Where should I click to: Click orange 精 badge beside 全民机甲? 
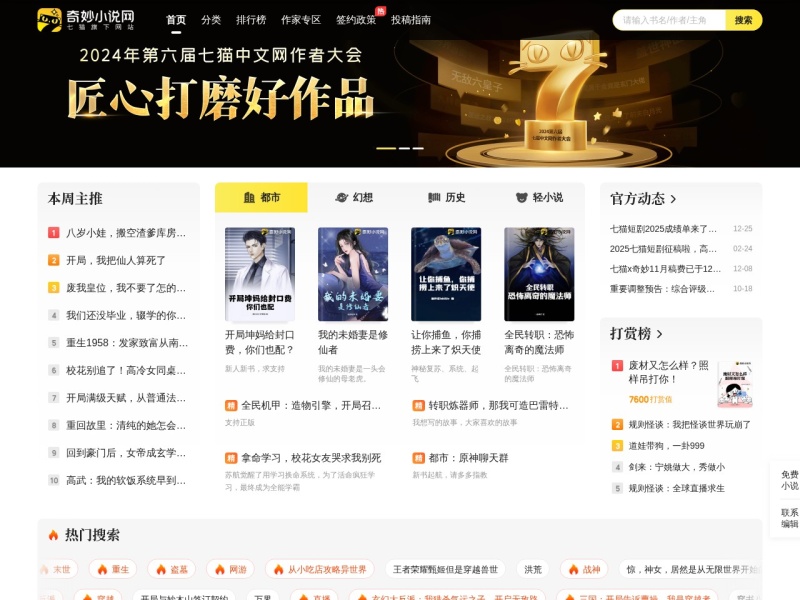(x=231, y=406)
